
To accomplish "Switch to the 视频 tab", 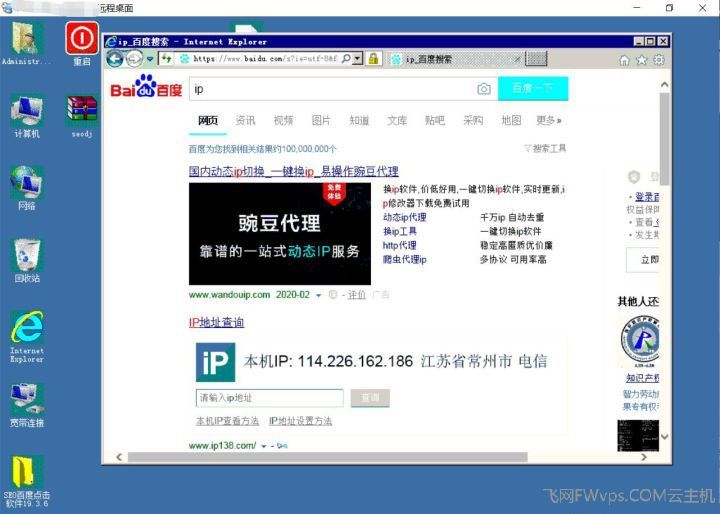I will pyautogui.click(x=283, y=120).
